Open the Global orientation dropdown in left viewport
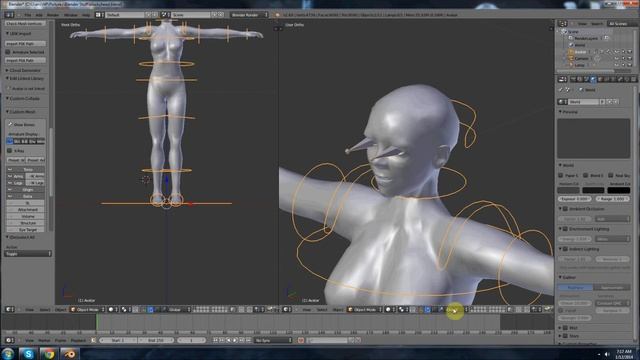Screen dimensions: 640x360 click(x=176, y=309)
